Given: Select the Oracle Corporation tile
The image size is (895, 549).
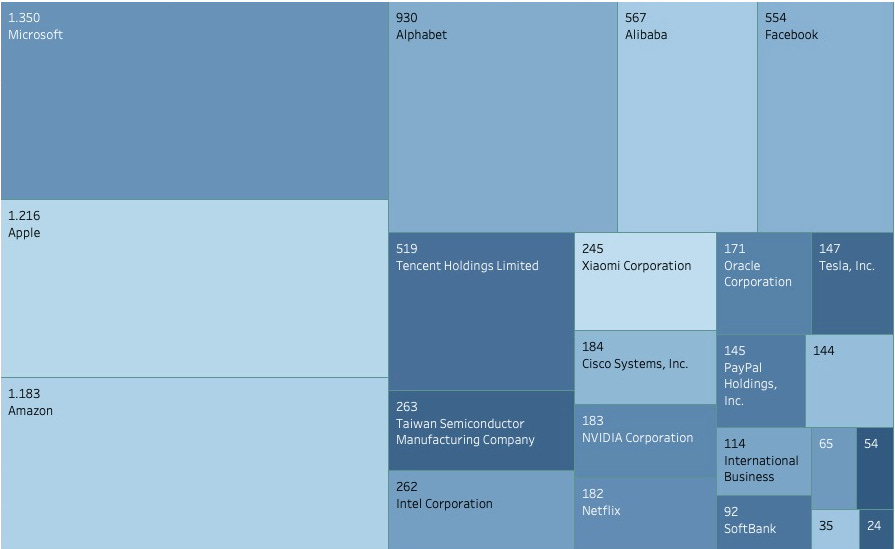Looking at the screenshot, I should (764, 284).
